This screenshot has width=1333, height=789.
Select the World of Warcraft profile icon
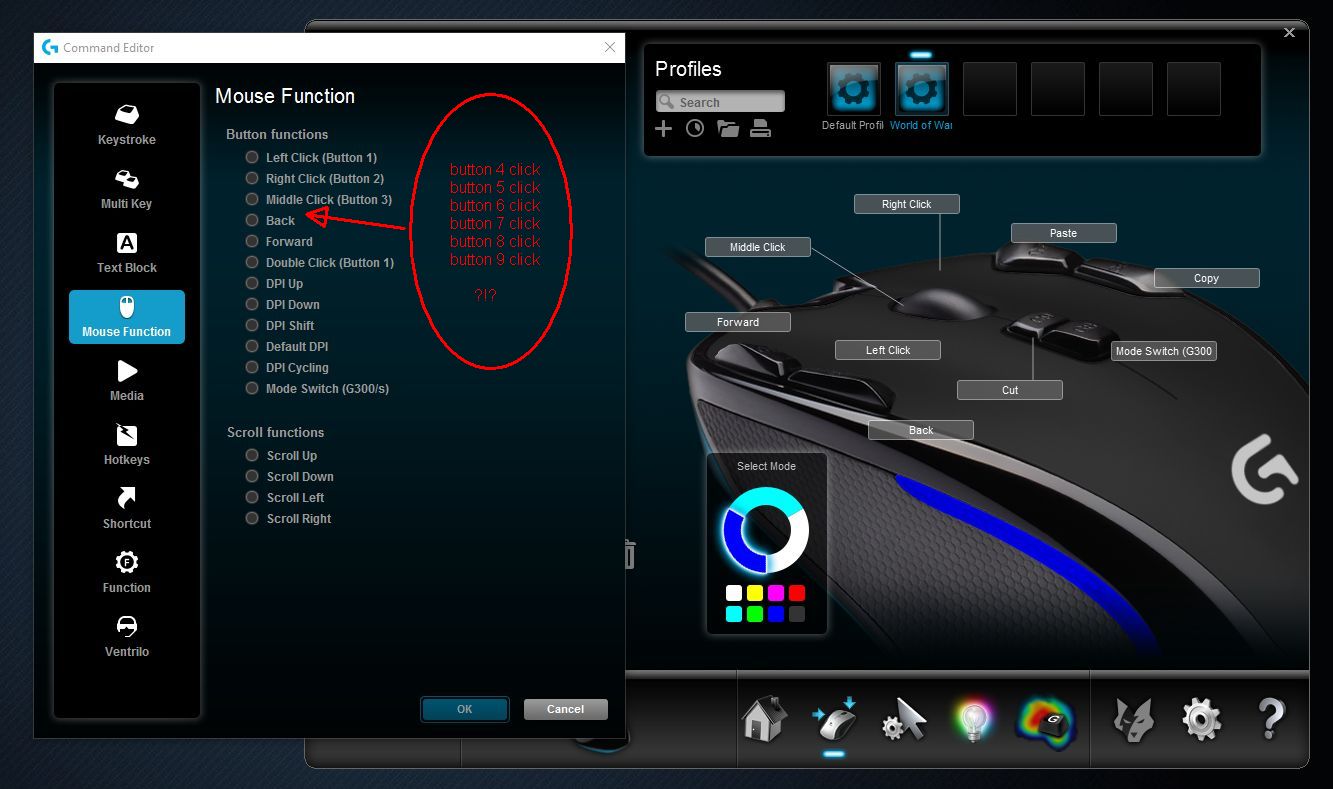922,89
